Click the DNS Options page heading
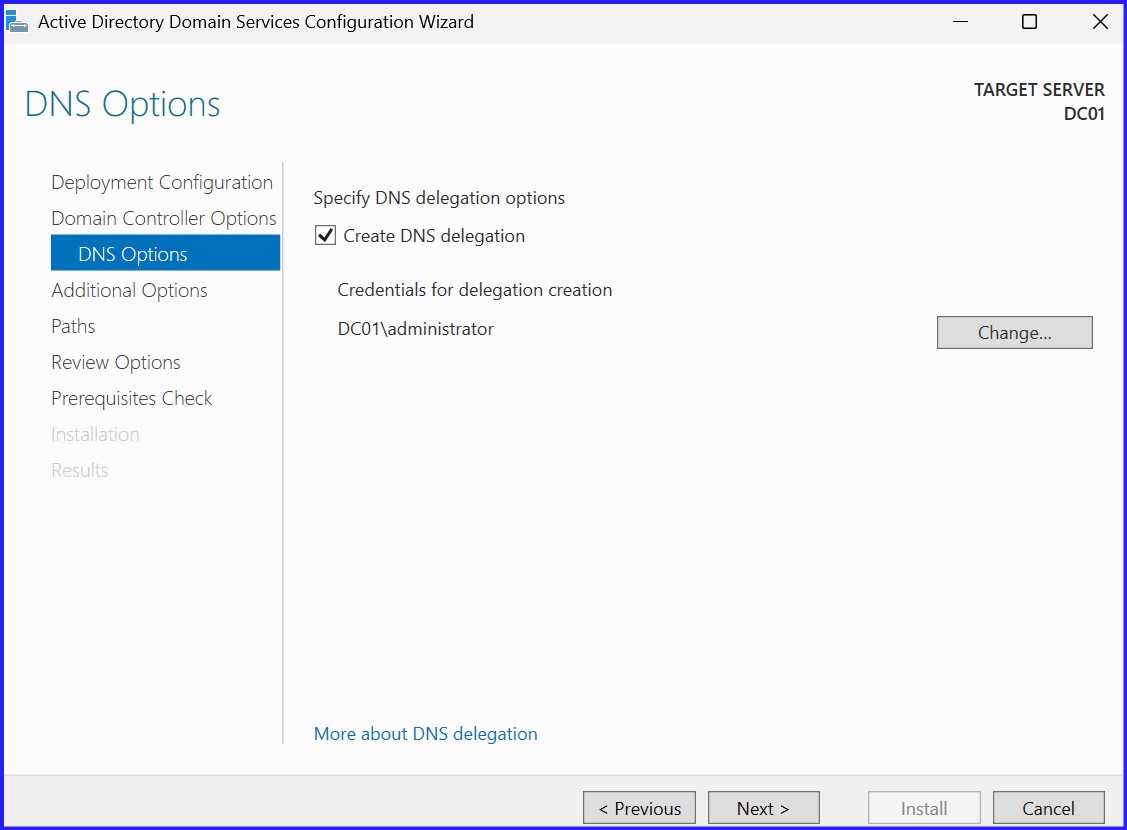This screenshot has width=1127, height=830. 121,103
